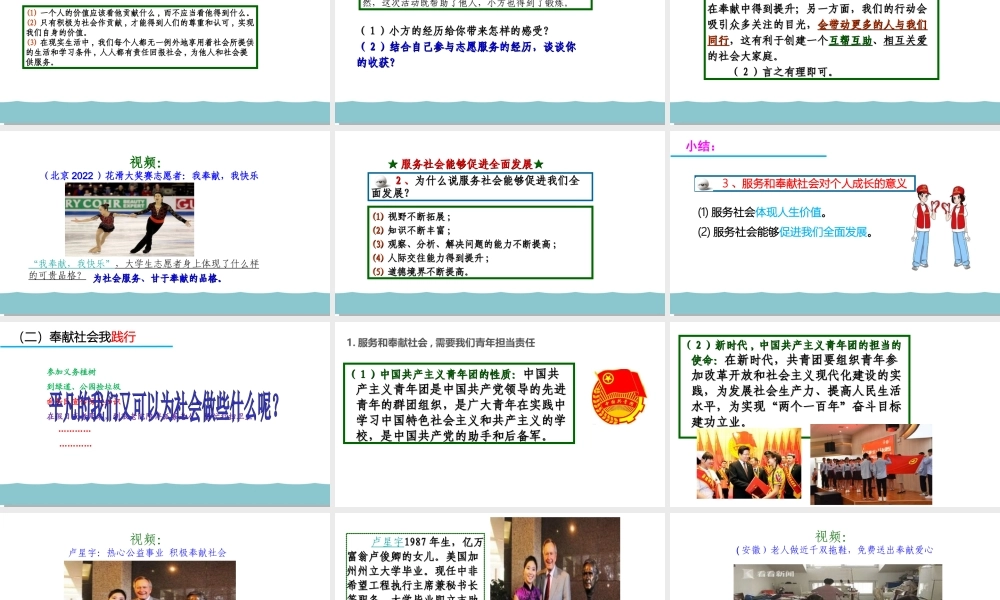This screenshot has width=1000, height=600.
Task: Click '为社会服务、甘于奉献的品格。' answer text
Action: (157, 279)
